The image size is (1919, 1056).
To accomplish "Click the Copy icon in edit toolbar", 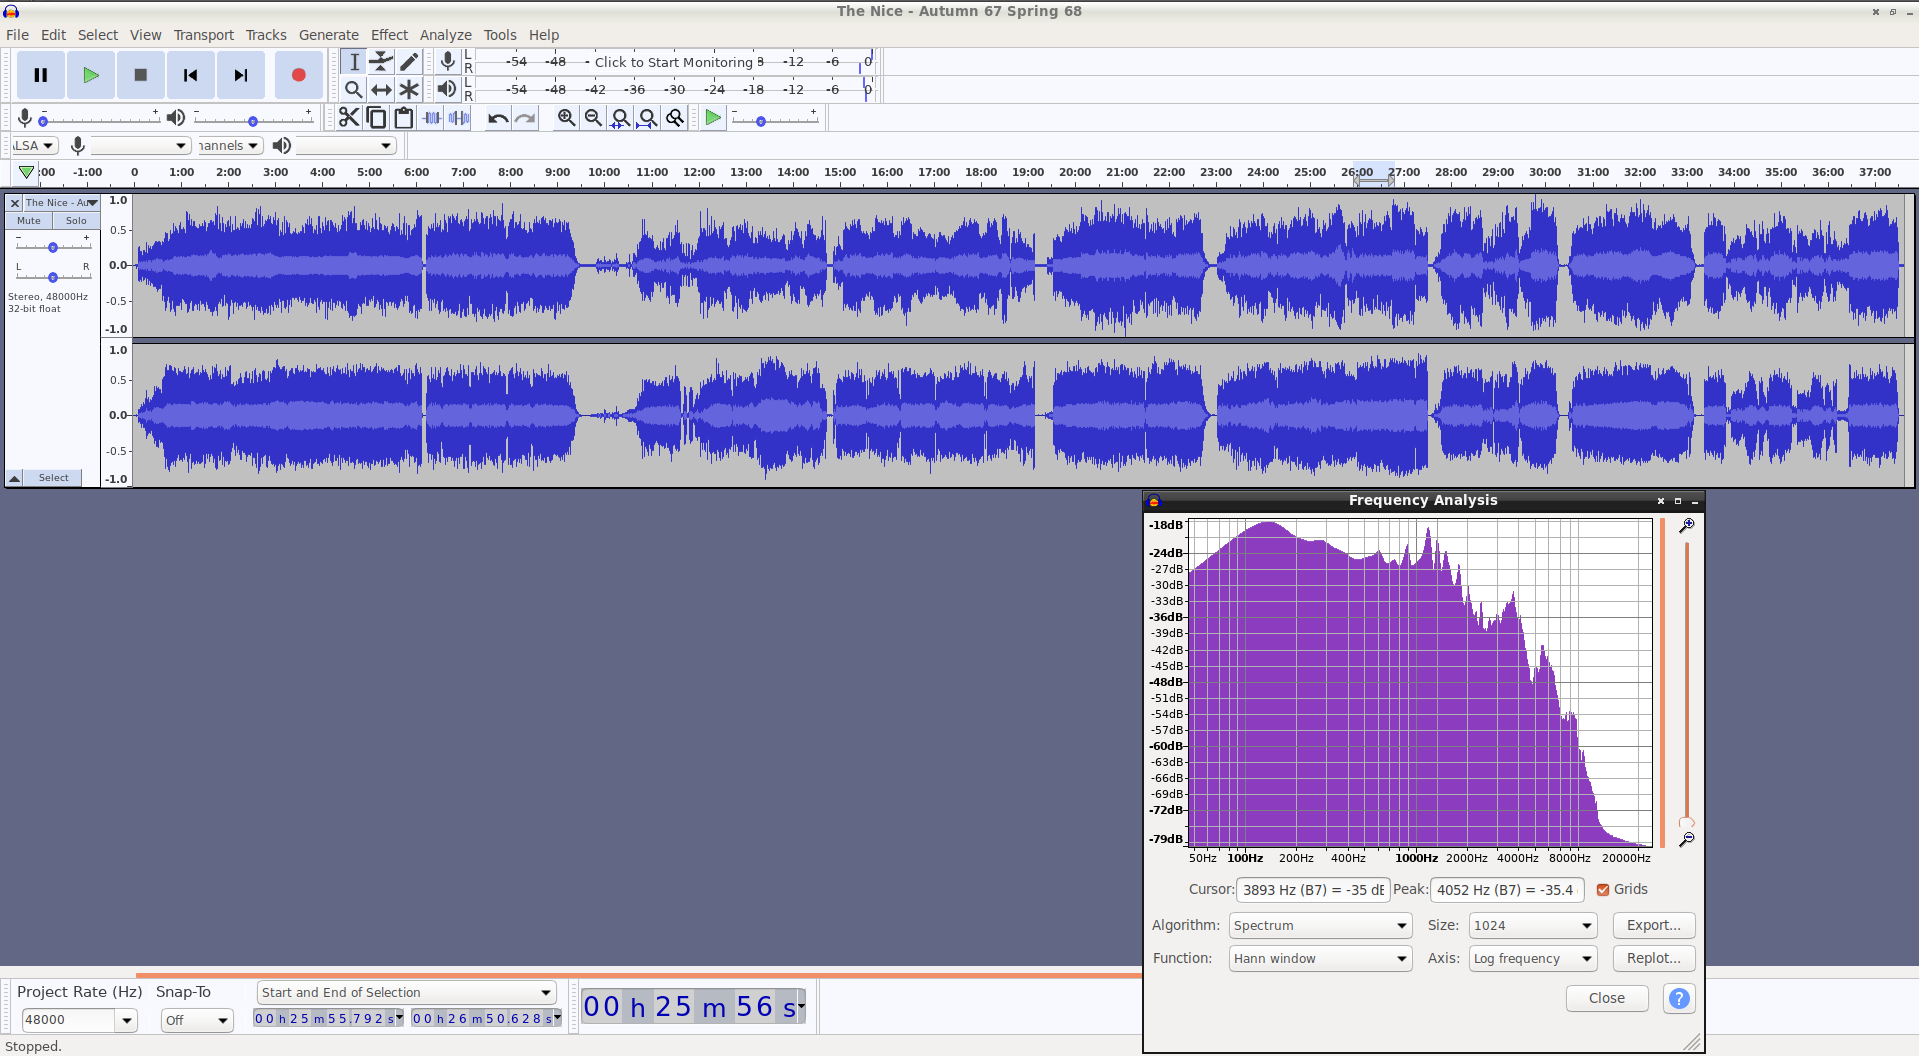I will pyautogui.click(x=376, y=118).
